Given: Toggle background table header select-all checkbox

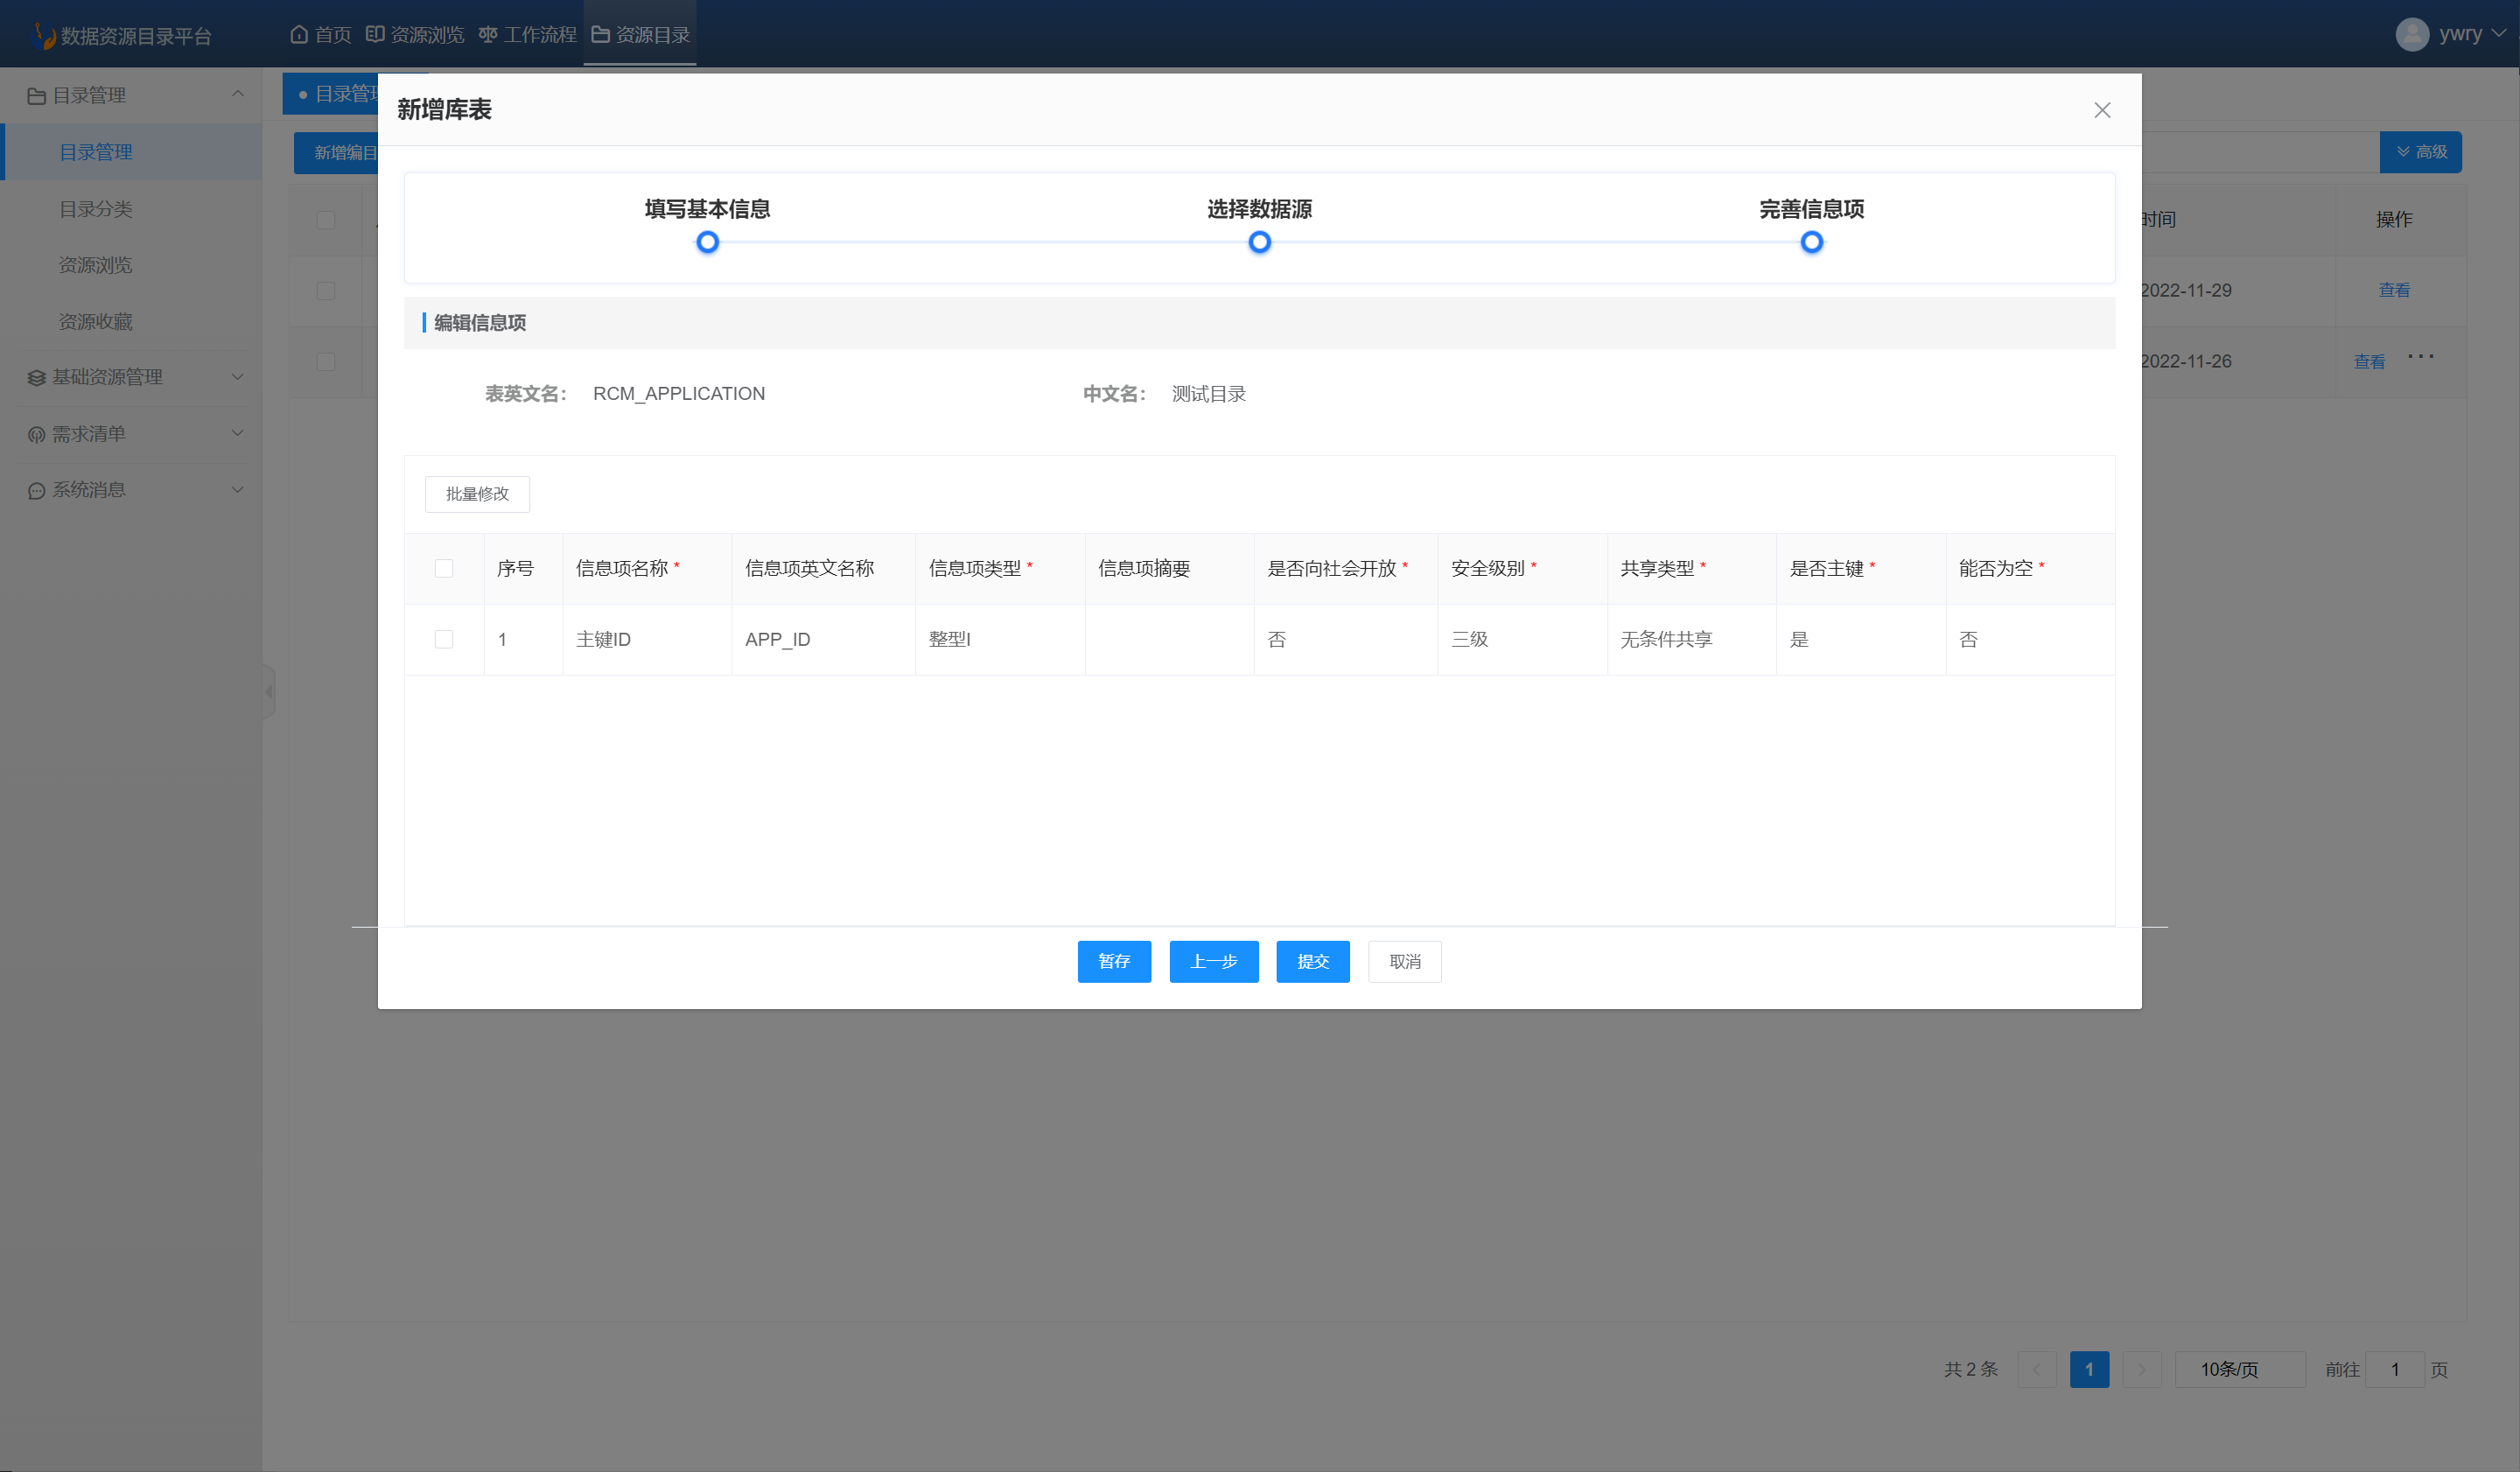Looking at the screenshot, I should (326, 220).
